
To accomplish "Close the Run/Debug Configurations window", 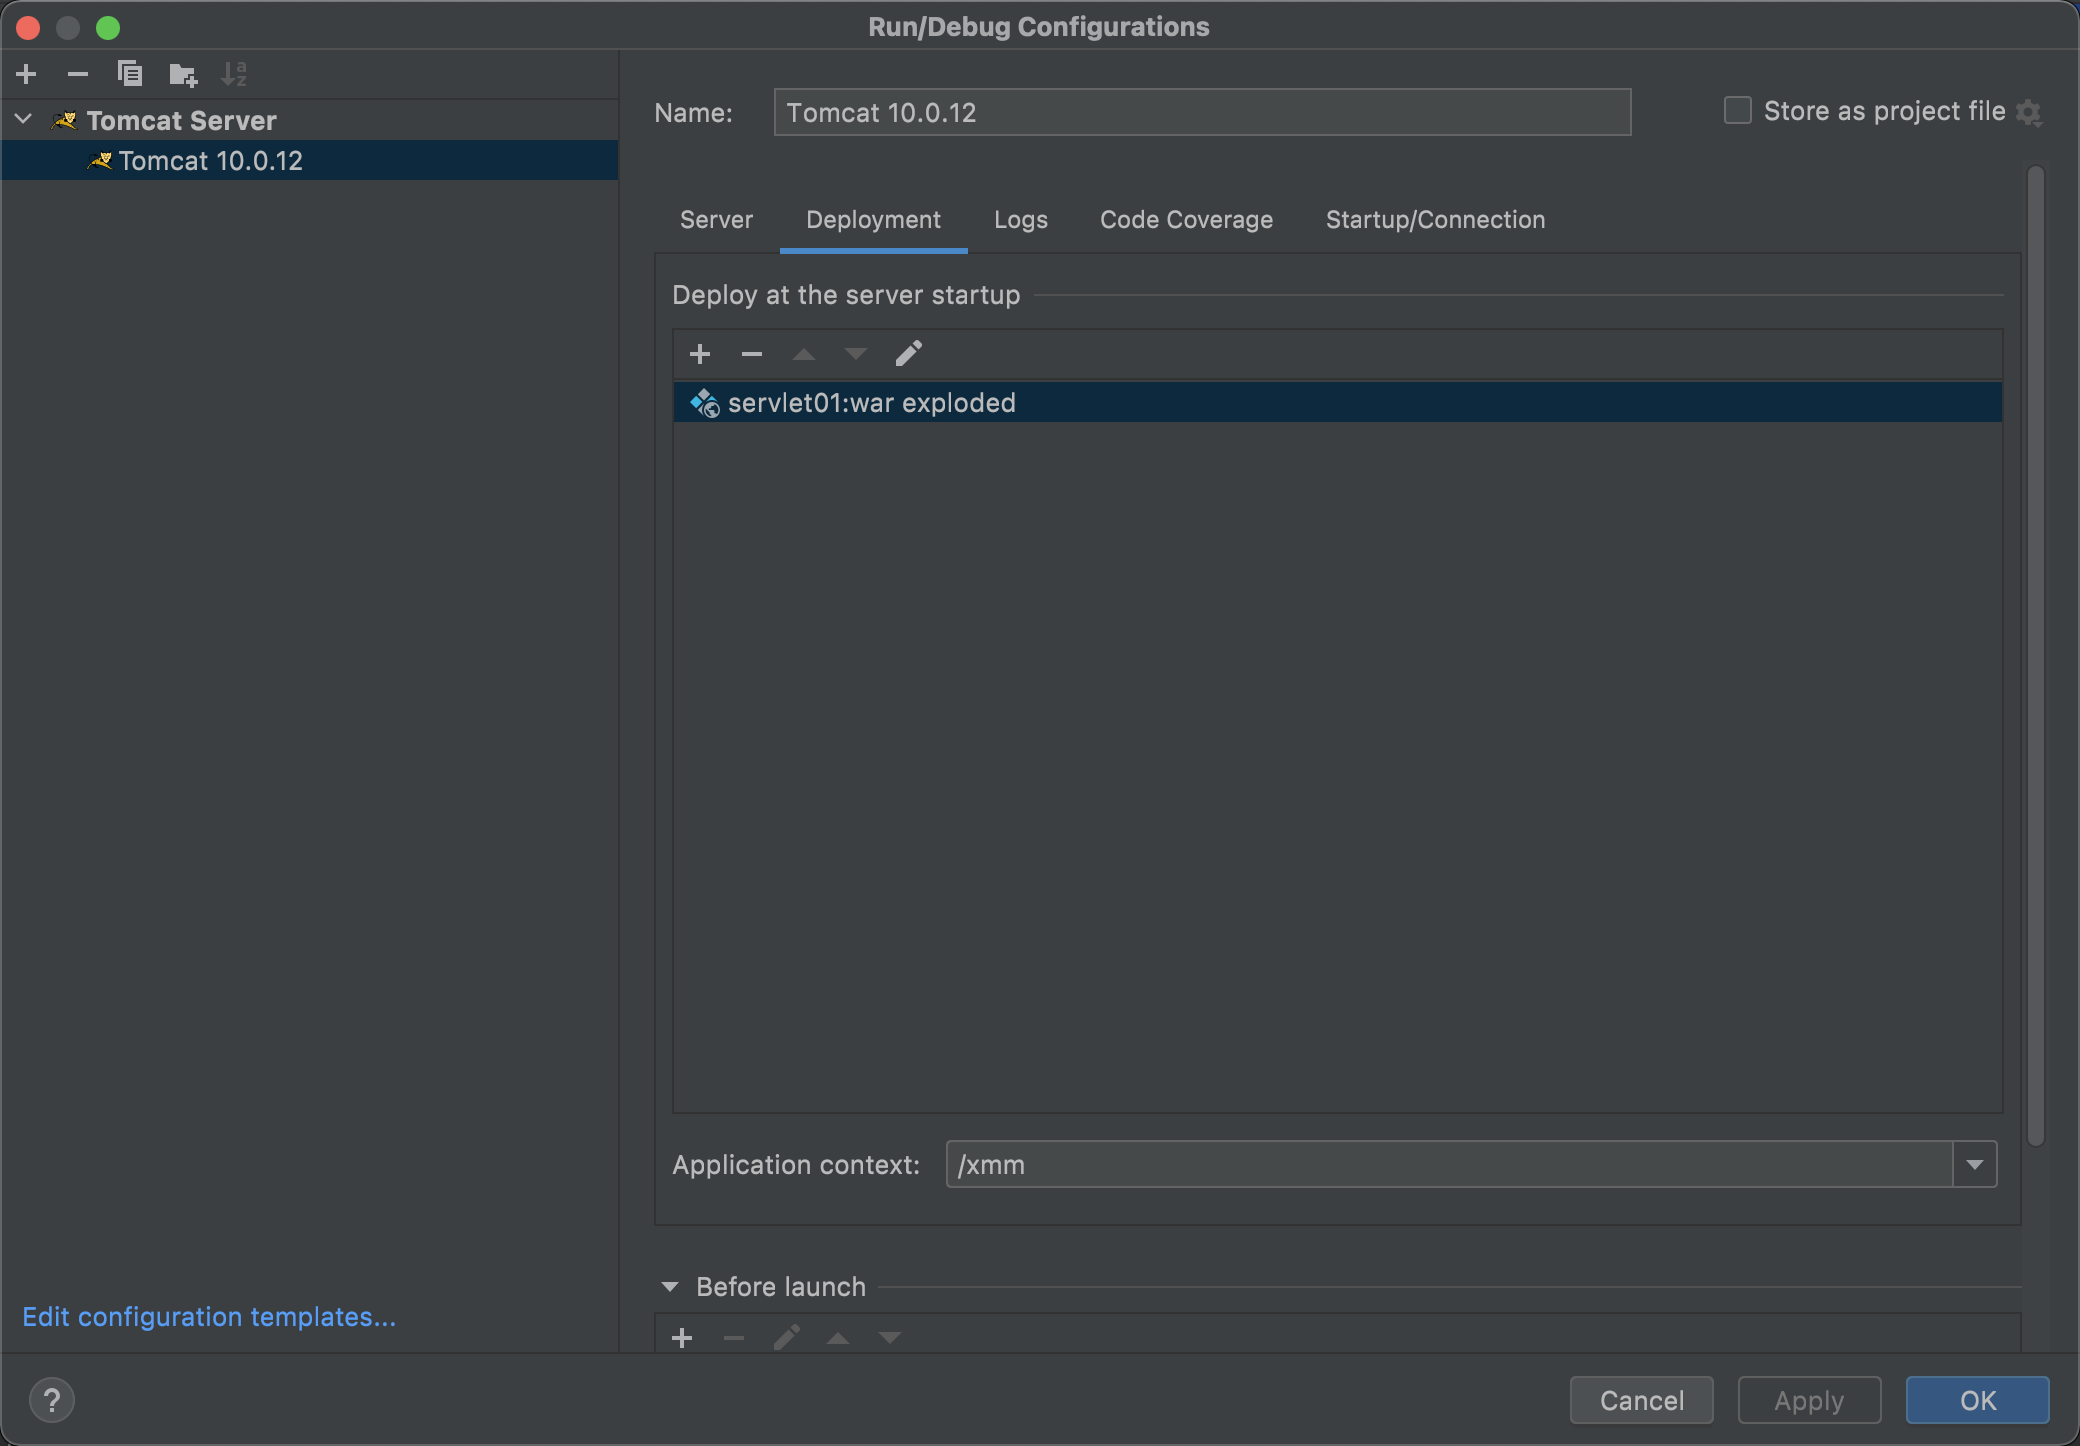I will click(x=28, y=28).
